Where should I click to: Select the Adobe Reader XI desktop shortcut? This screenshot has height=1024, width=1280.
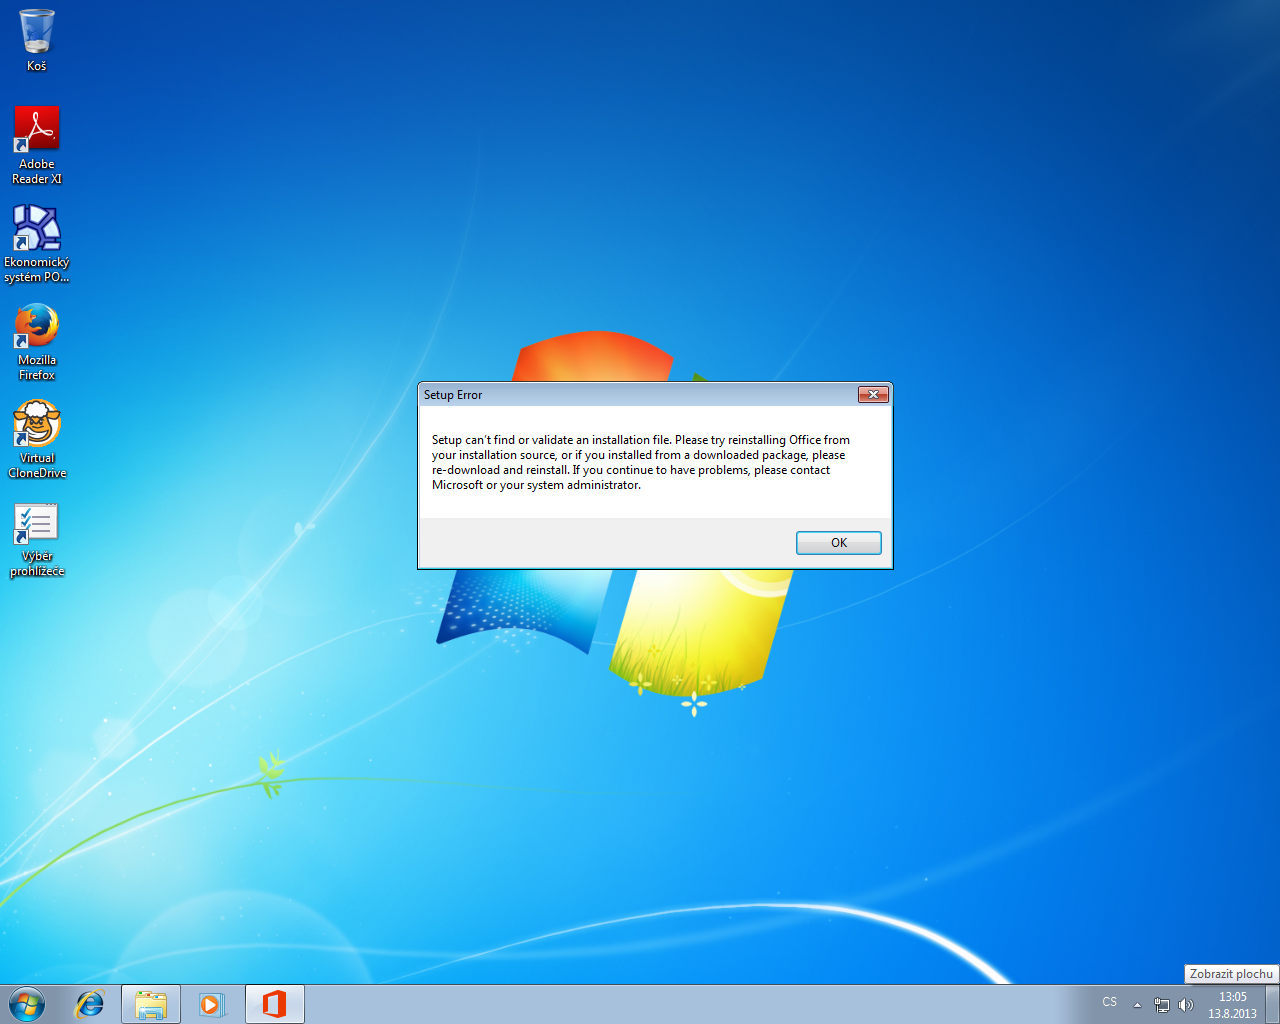point(37,145)
